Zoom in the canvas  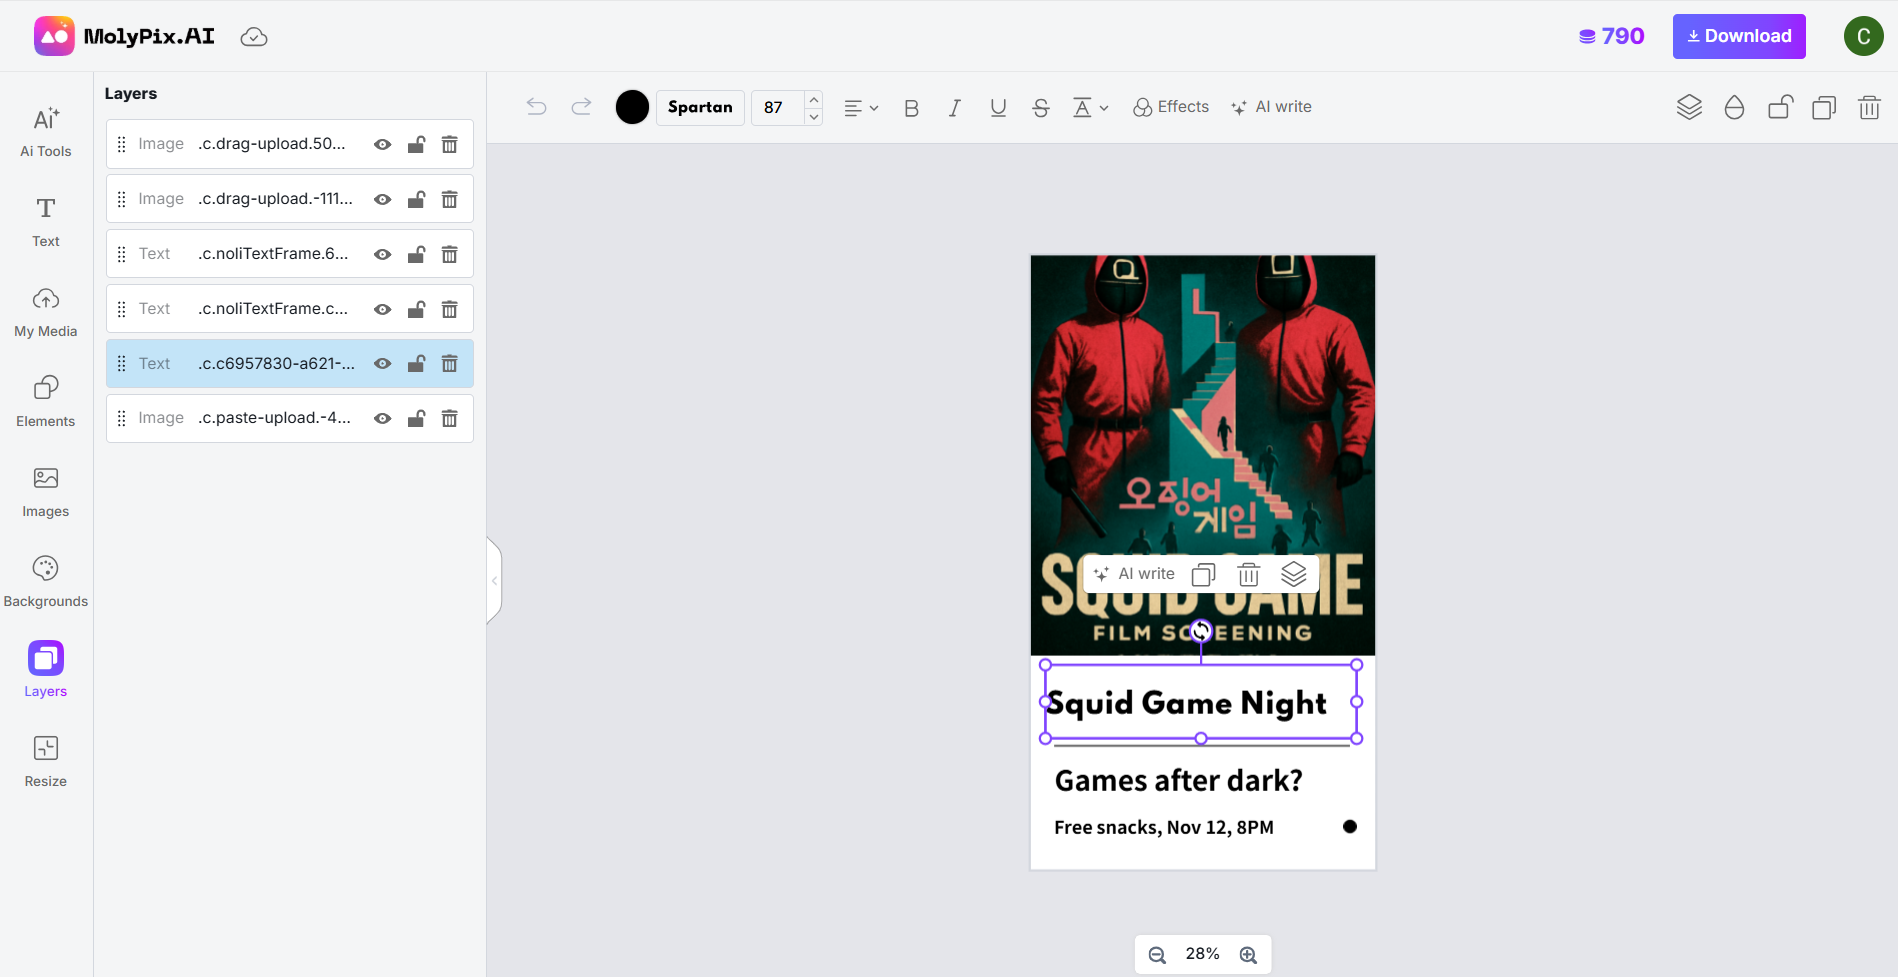coord(1248,955)
